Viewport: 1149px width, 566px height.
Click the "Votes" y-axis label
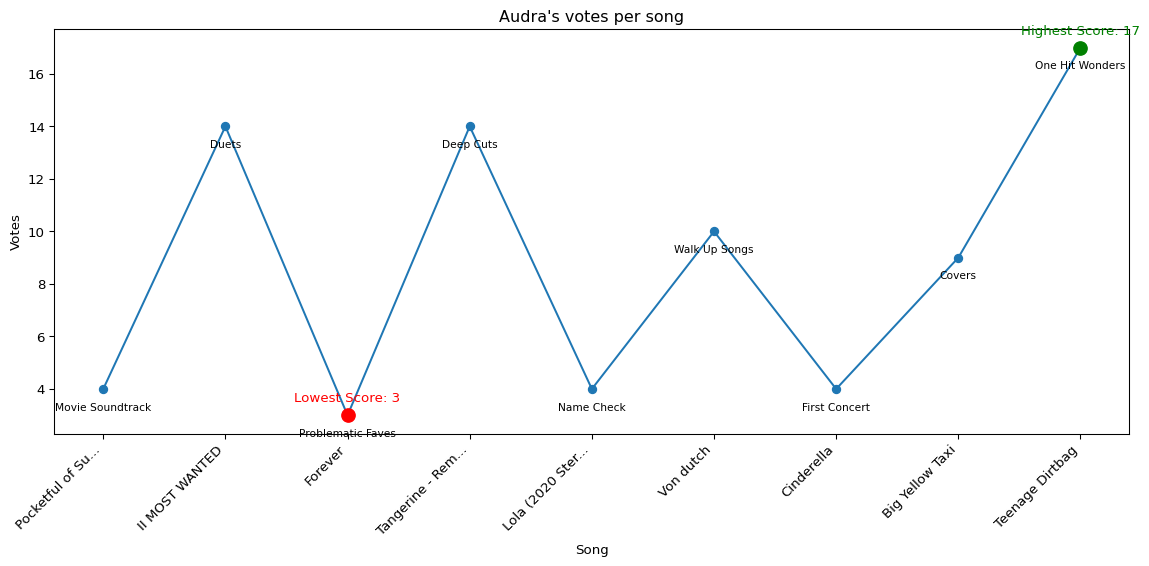[15, 232]
